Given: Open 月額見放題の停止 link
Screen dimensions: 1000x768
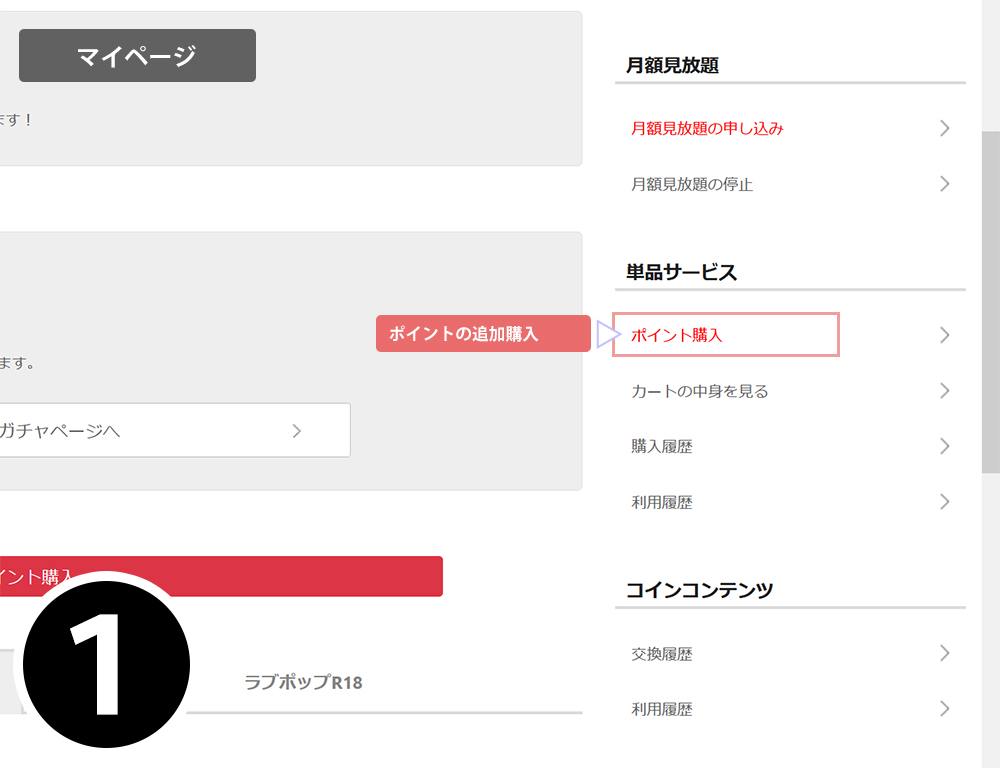Looking at the screenshot, I should 692,184.
